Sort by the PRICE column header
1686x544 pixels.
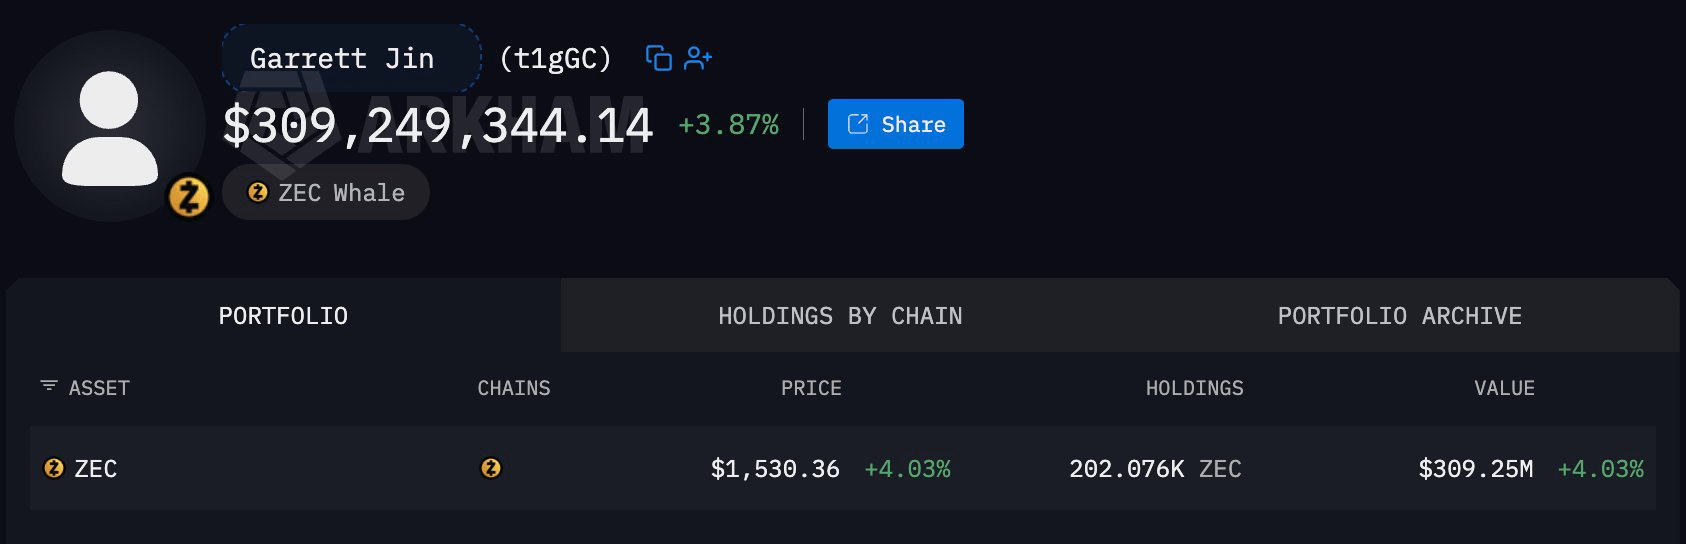tap(811, 388)
